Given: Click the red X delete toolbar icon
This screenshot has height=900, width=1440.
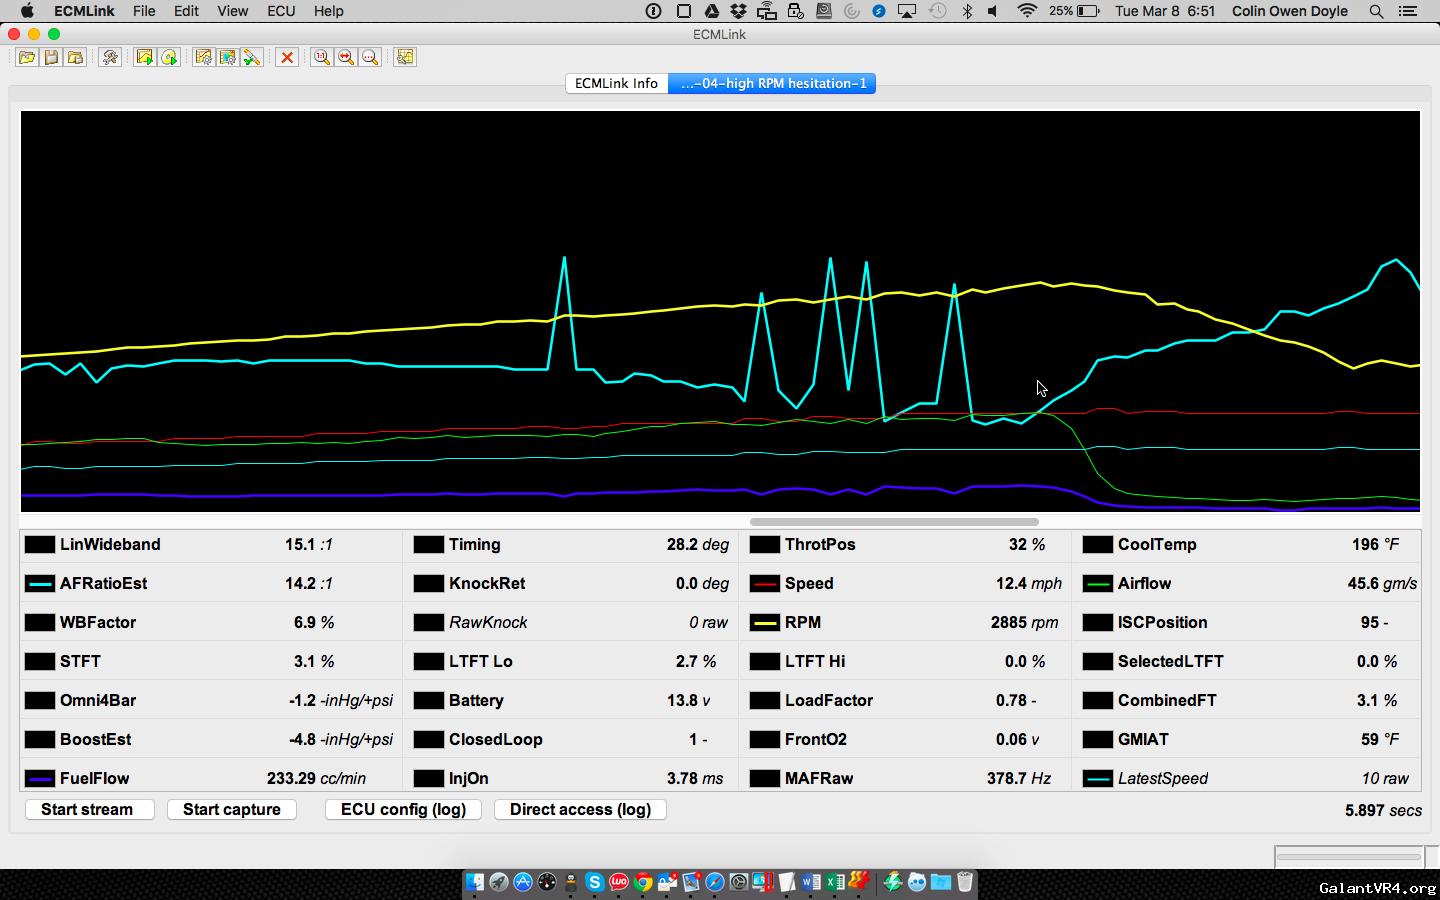Looking at the screenshot, I should pyautogui.click(x=287, y=57).
